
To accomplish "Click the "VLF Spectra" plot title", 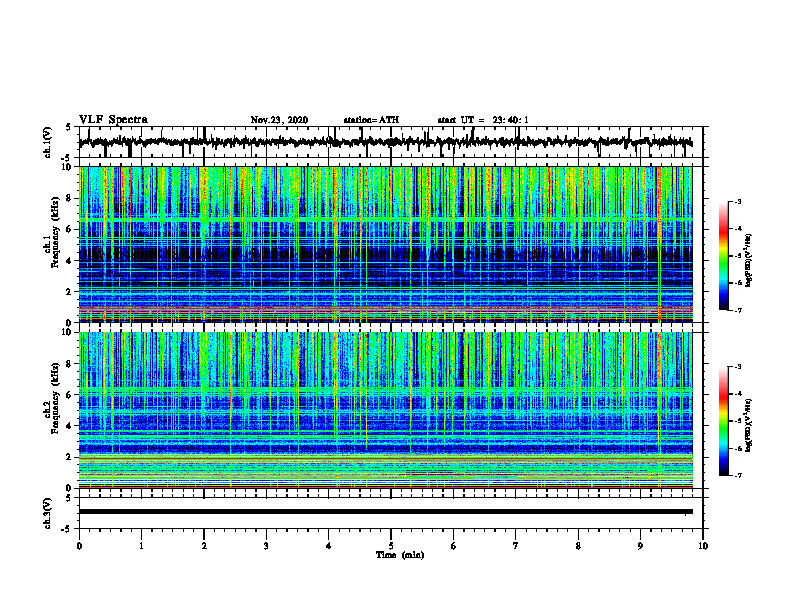I will click(x=113, y=120).
